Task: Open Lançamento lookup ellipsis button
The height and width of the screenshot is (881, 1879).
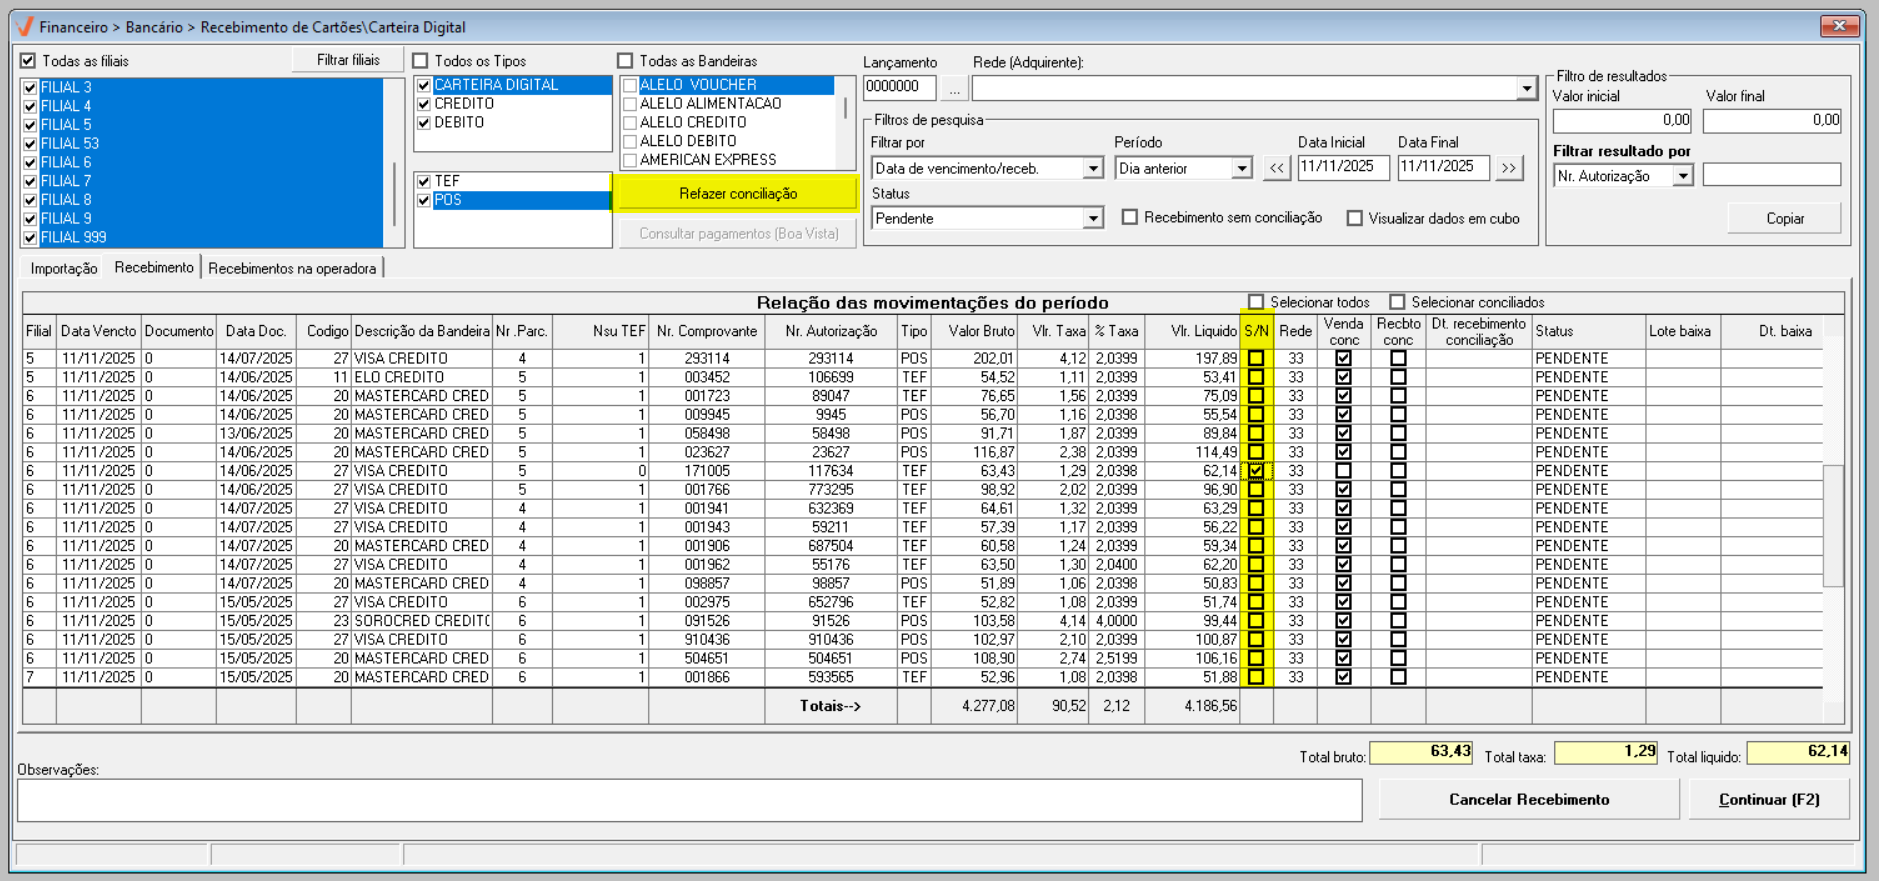Action: click(954, 89)
